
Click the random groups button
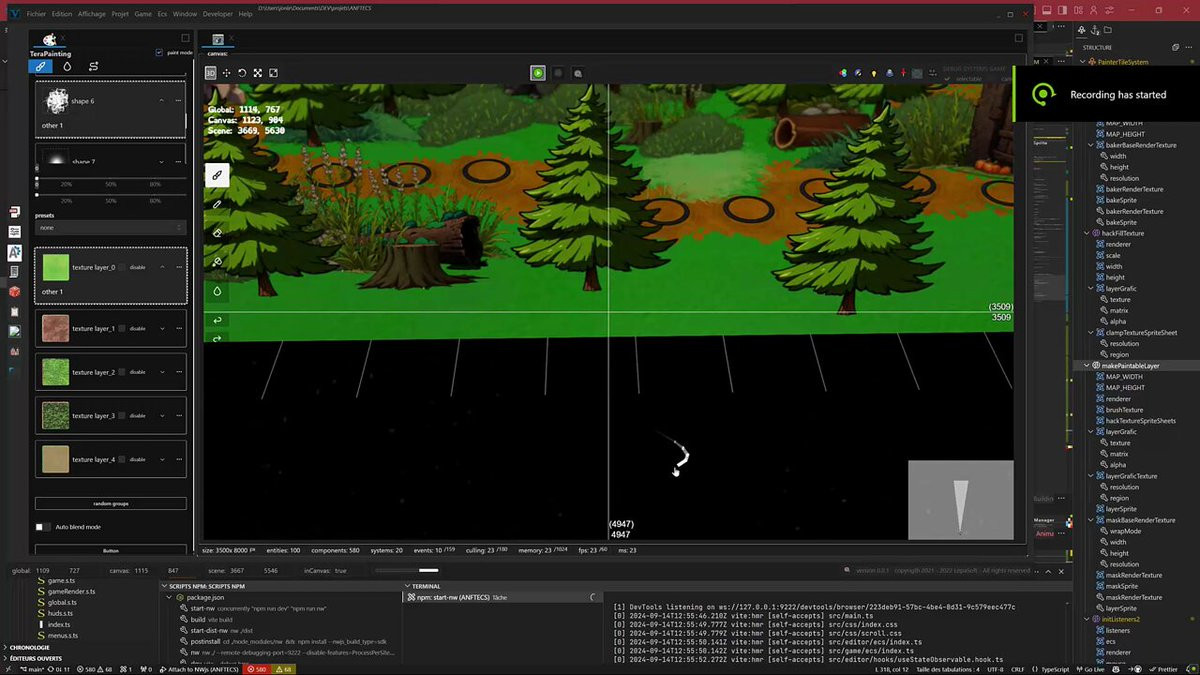pyautogui.click(x=111, y=503)
